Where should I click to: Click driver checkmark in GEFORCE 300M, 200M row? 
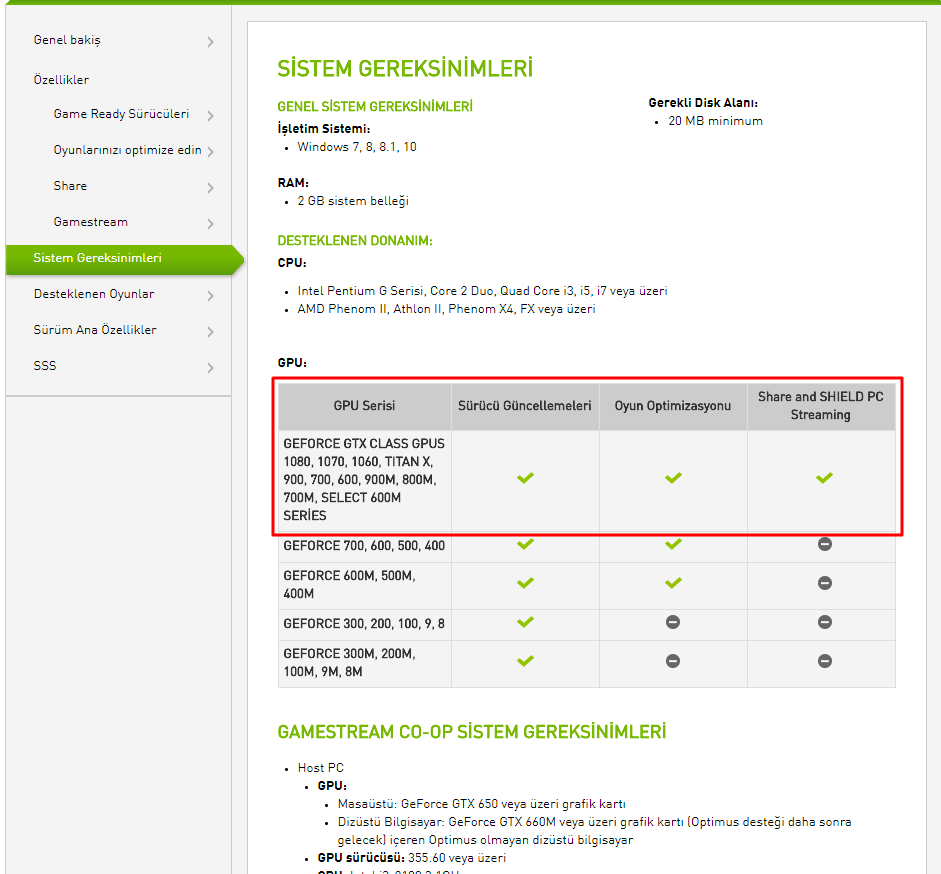(x=525, y=661)
